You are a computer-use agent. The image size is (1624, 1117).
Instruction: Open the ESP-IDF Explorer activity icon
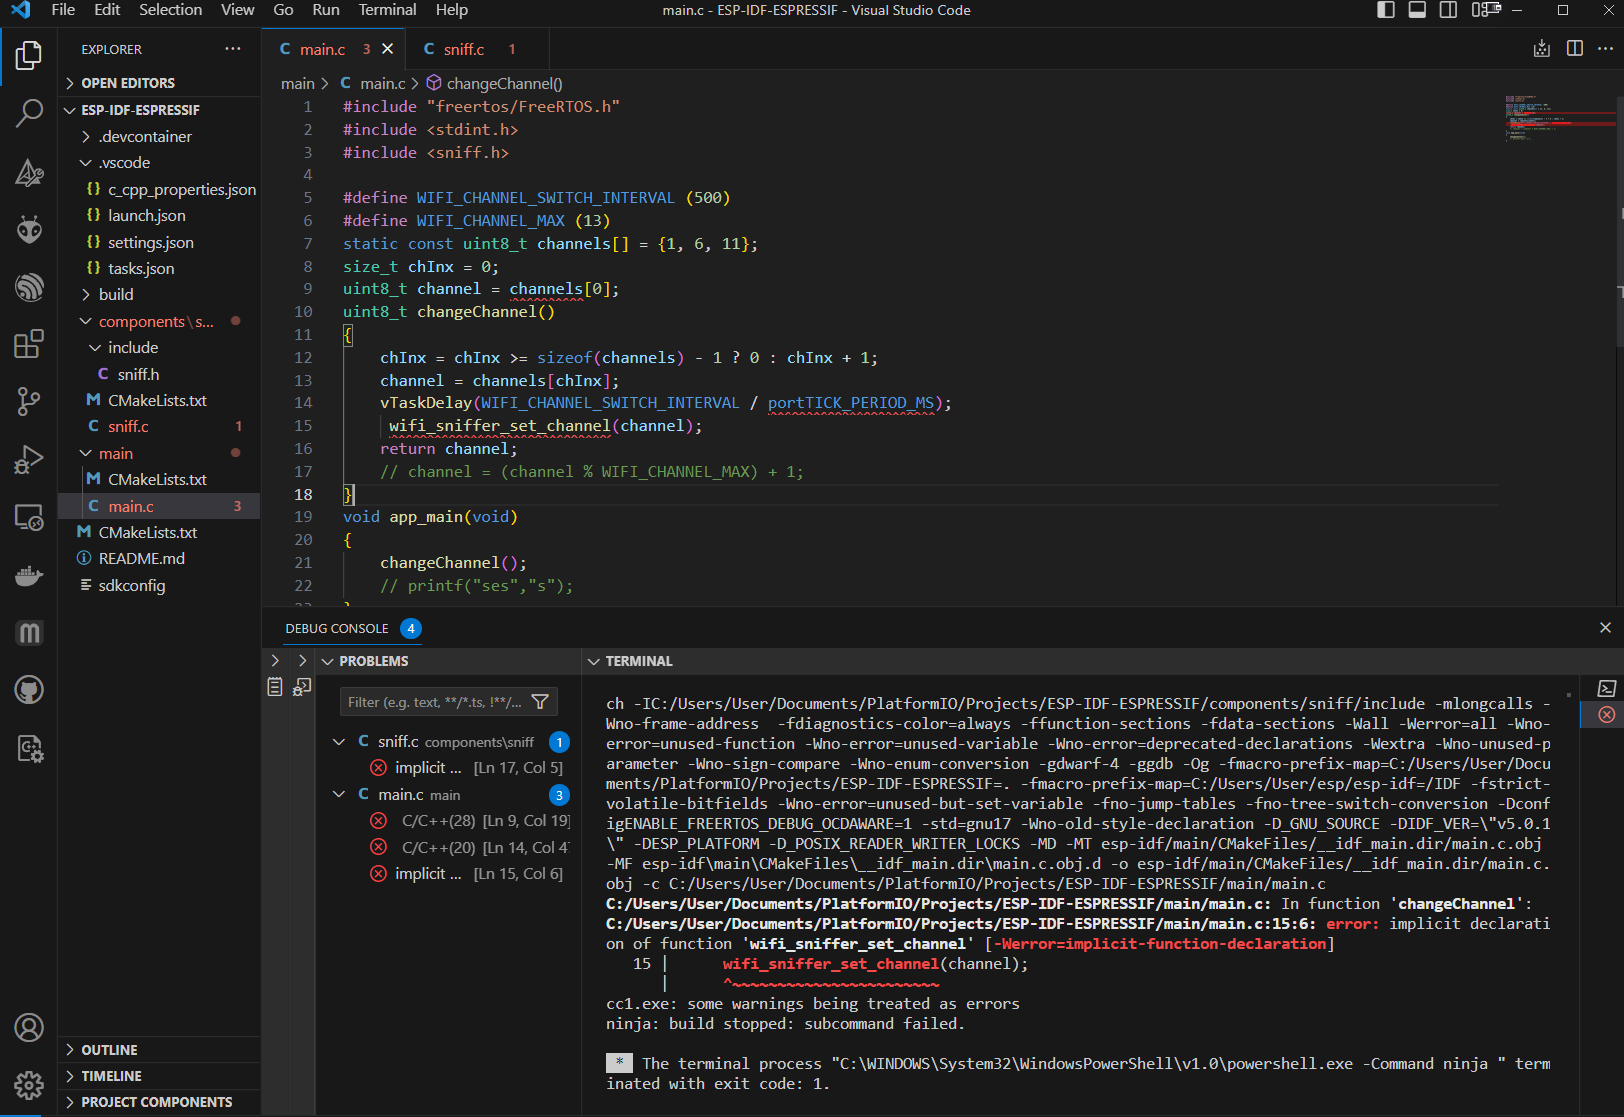(29, 172)
